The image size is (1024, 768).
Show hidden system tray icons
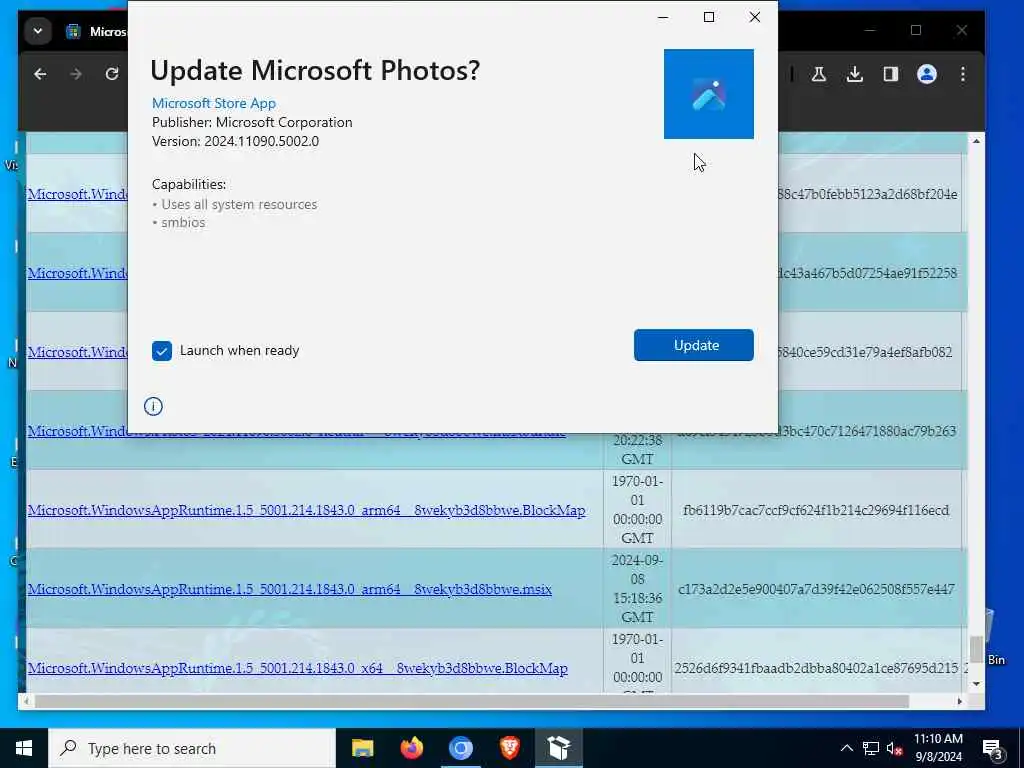(x=846, y=748)
